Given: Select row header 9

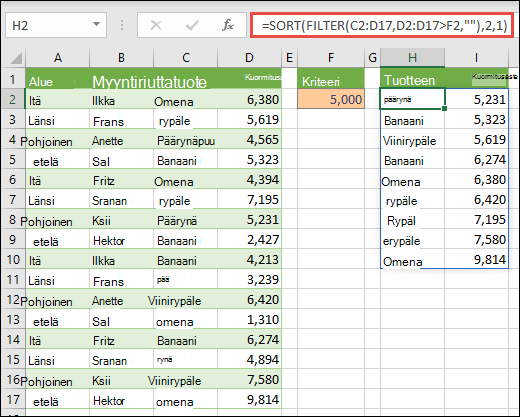Looking at the screenshot, I should click(13, 239).
